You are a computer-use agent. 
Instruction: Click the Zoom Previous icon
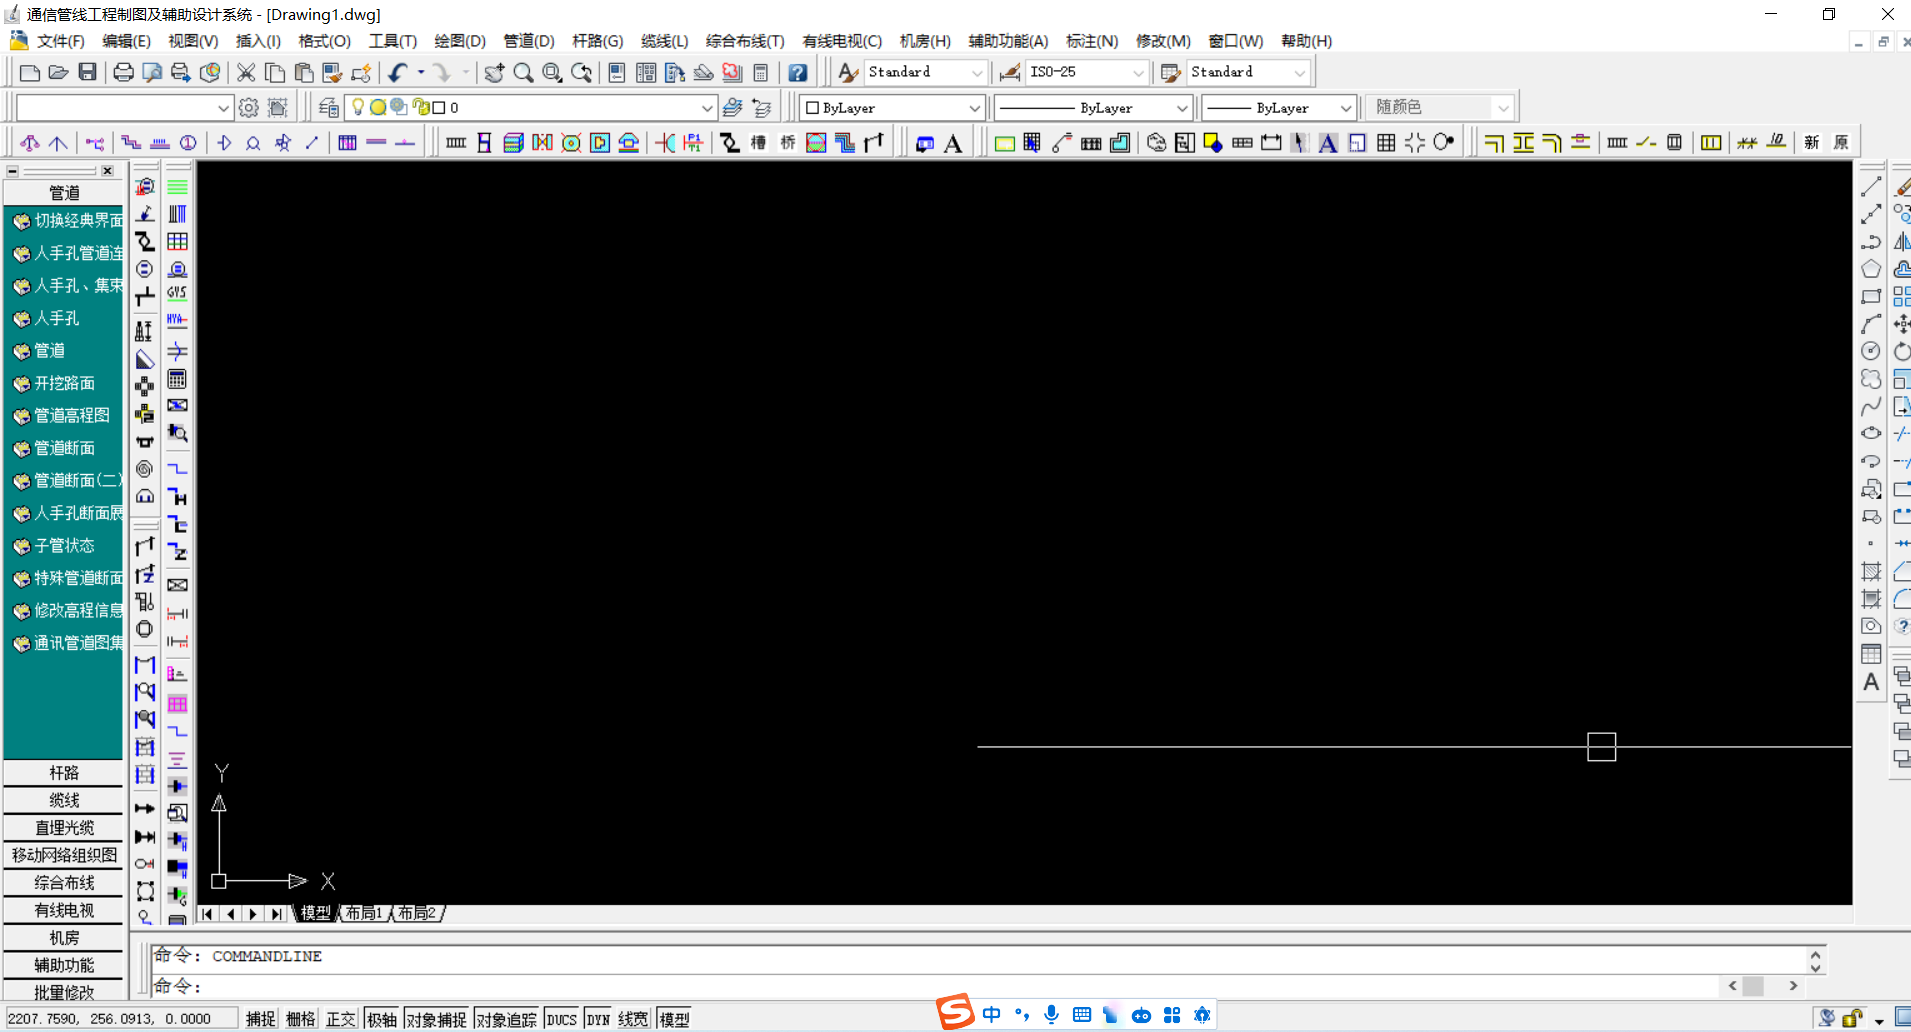581,72
